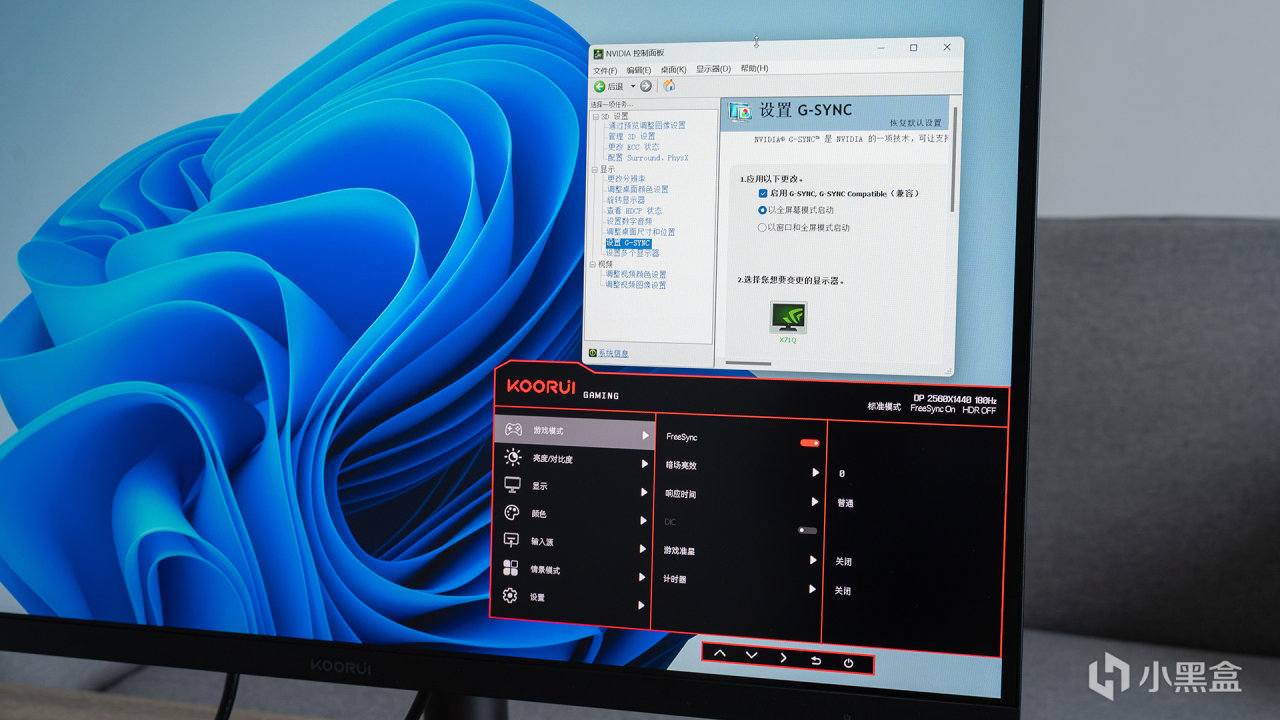Toggle the greyed DIC switch
1280x720 pixels.
point(807,530)
